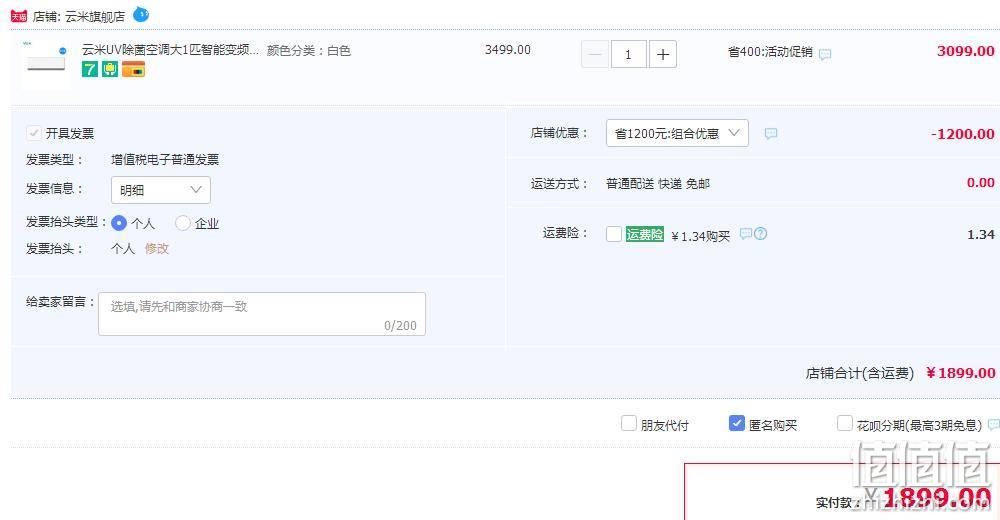Increase quantity with the plus button
Image resolution: width=1000 pixels, height=520 pixels.
tap(663, 54)
